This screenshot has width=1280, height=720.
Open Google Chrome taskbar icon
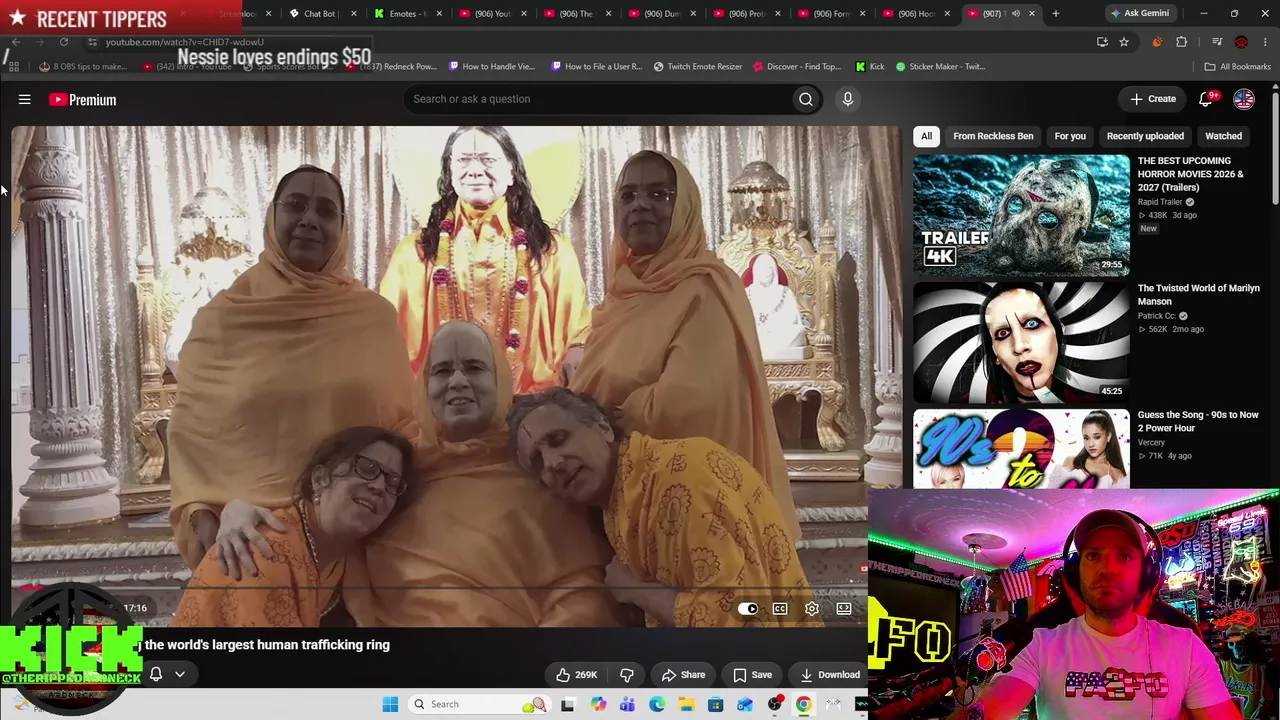click(x=803, y=704)
